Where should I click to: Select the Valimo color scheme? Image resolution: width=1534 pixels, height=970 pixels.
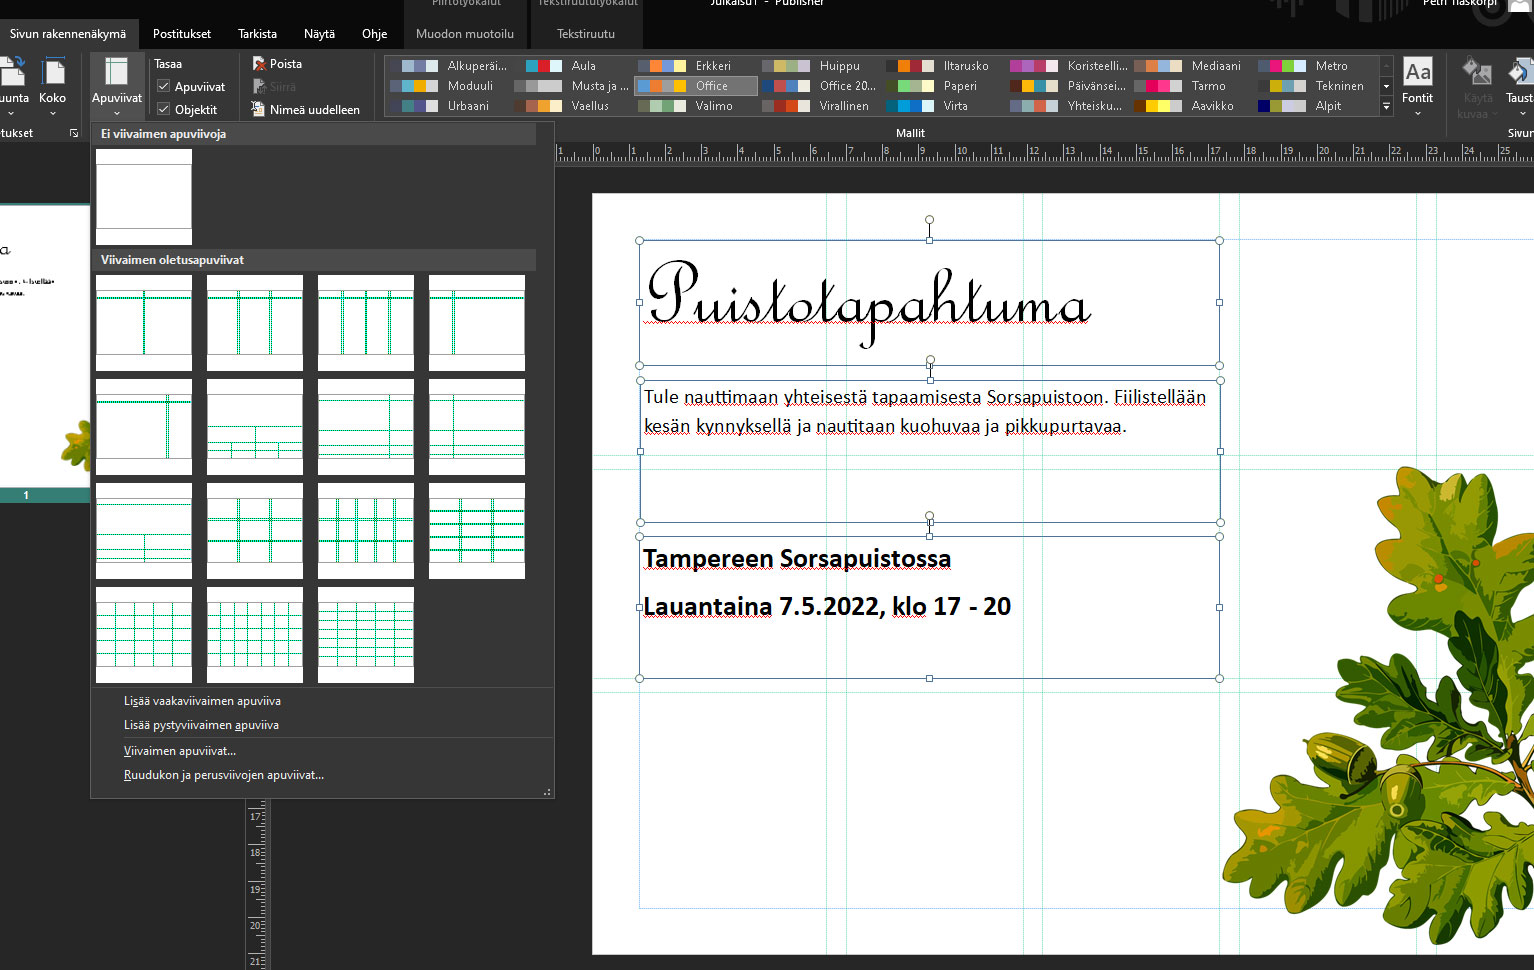coord(696,106)
